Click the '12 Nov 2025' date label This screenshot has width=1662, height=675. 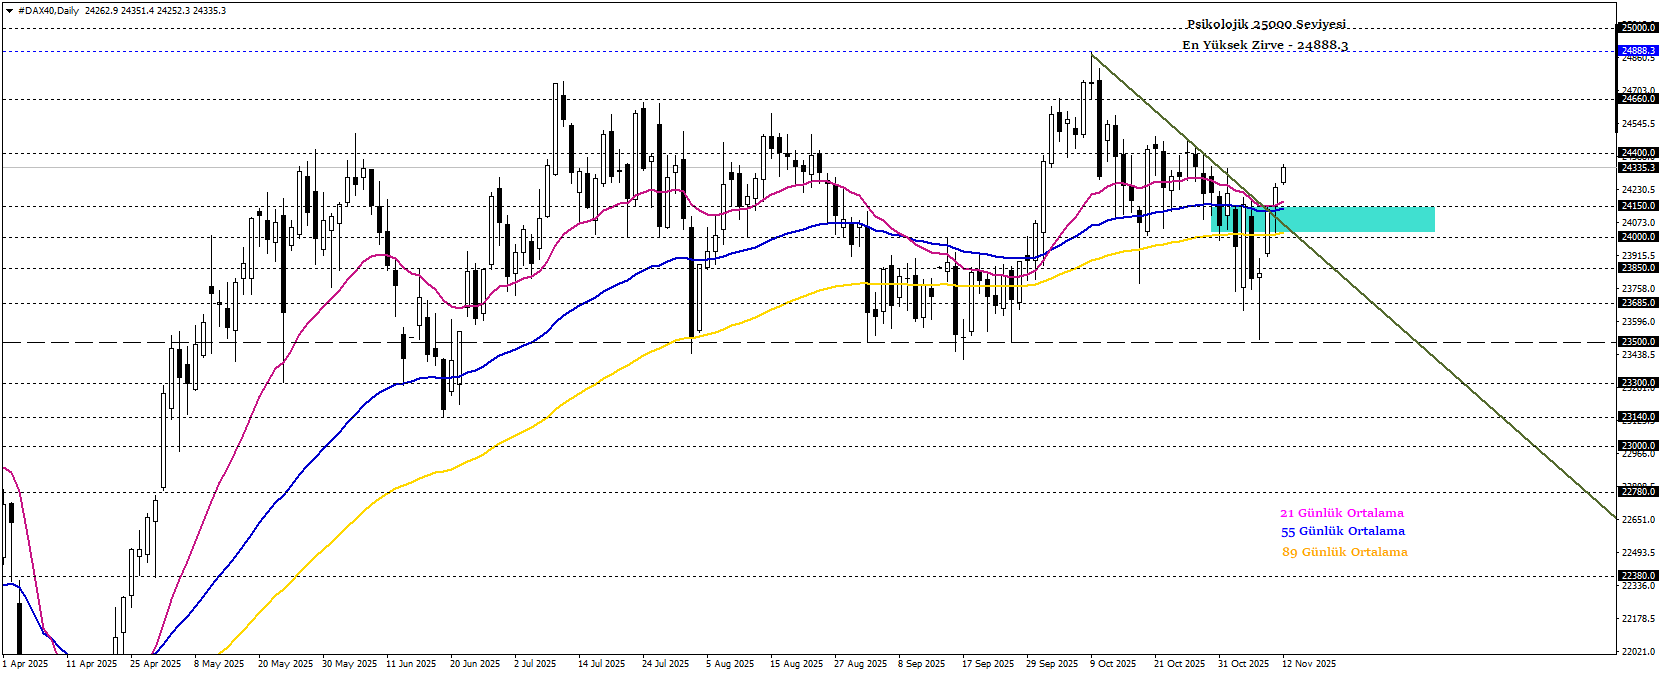point(1309,664)
